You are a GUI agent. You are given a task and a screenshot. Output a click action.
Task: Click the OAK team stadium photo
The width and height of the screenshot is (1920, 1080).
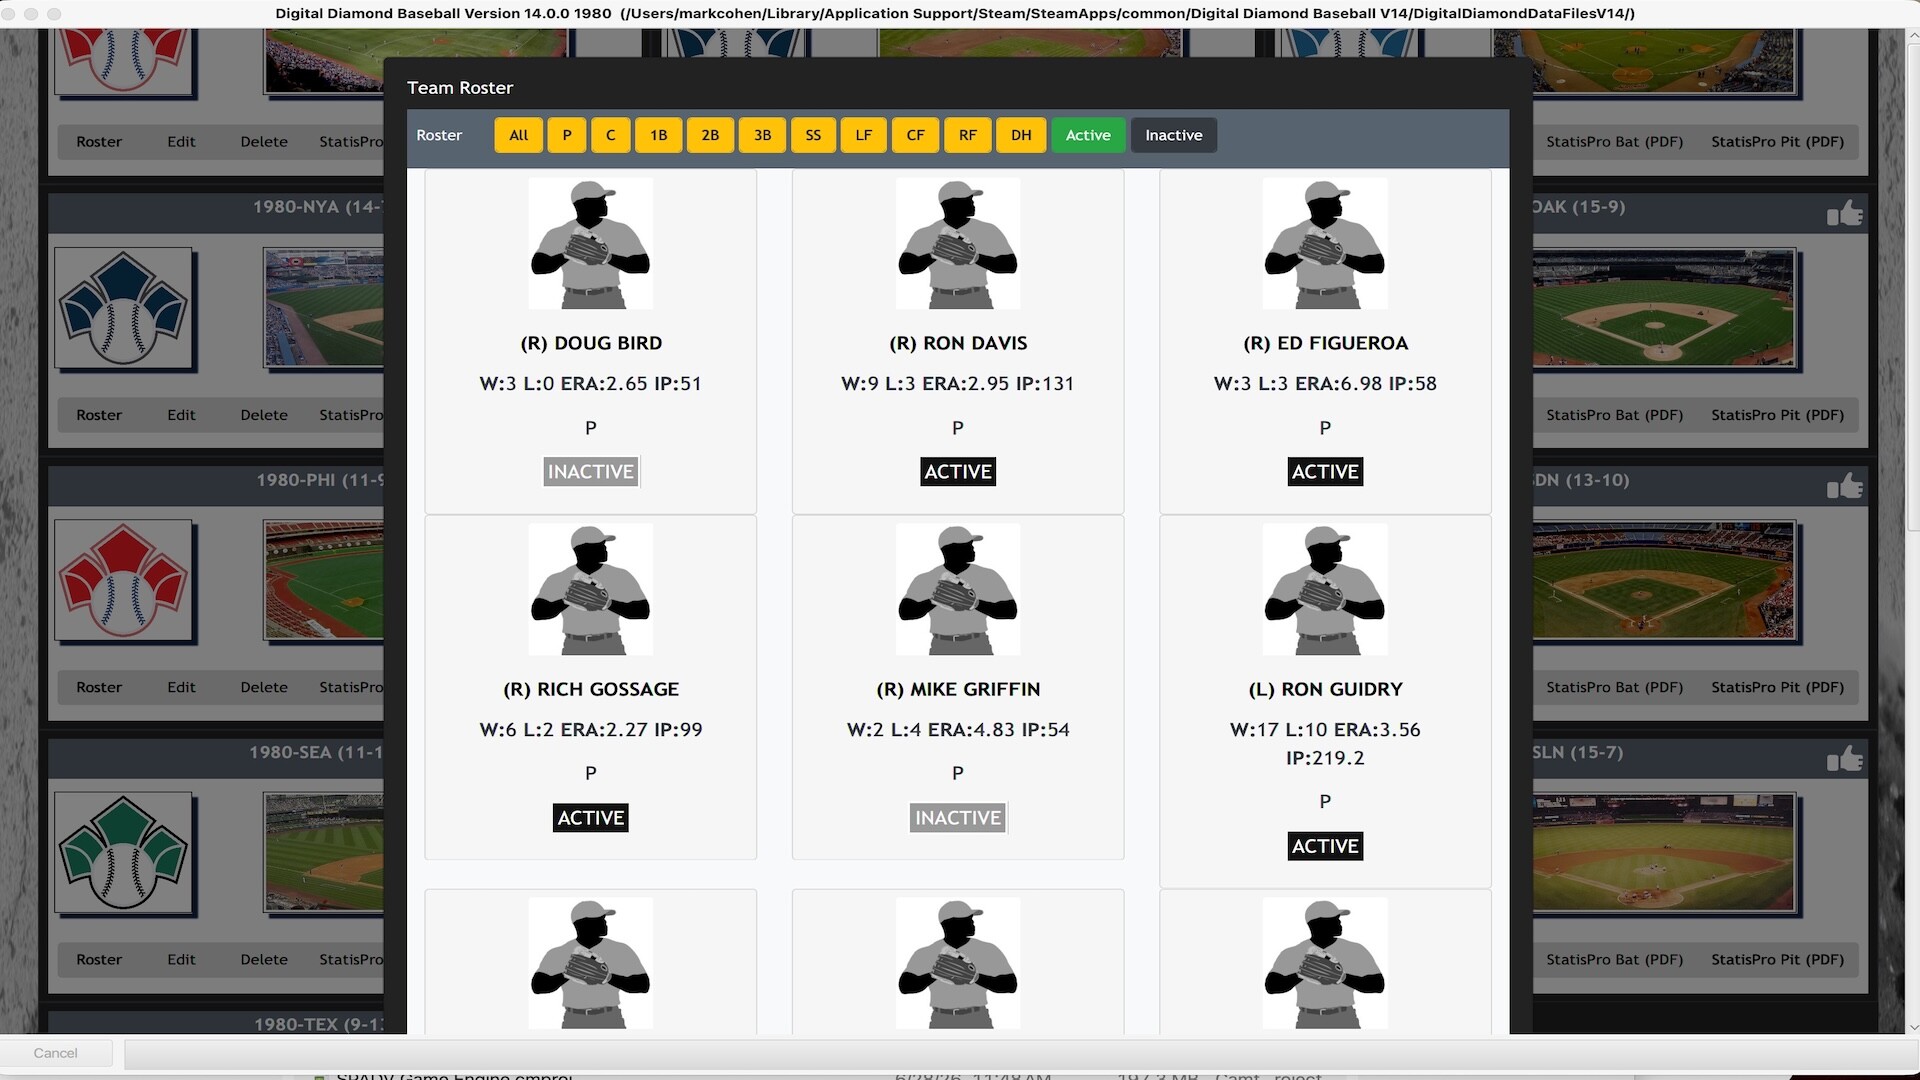click(x=1664, y=309)
